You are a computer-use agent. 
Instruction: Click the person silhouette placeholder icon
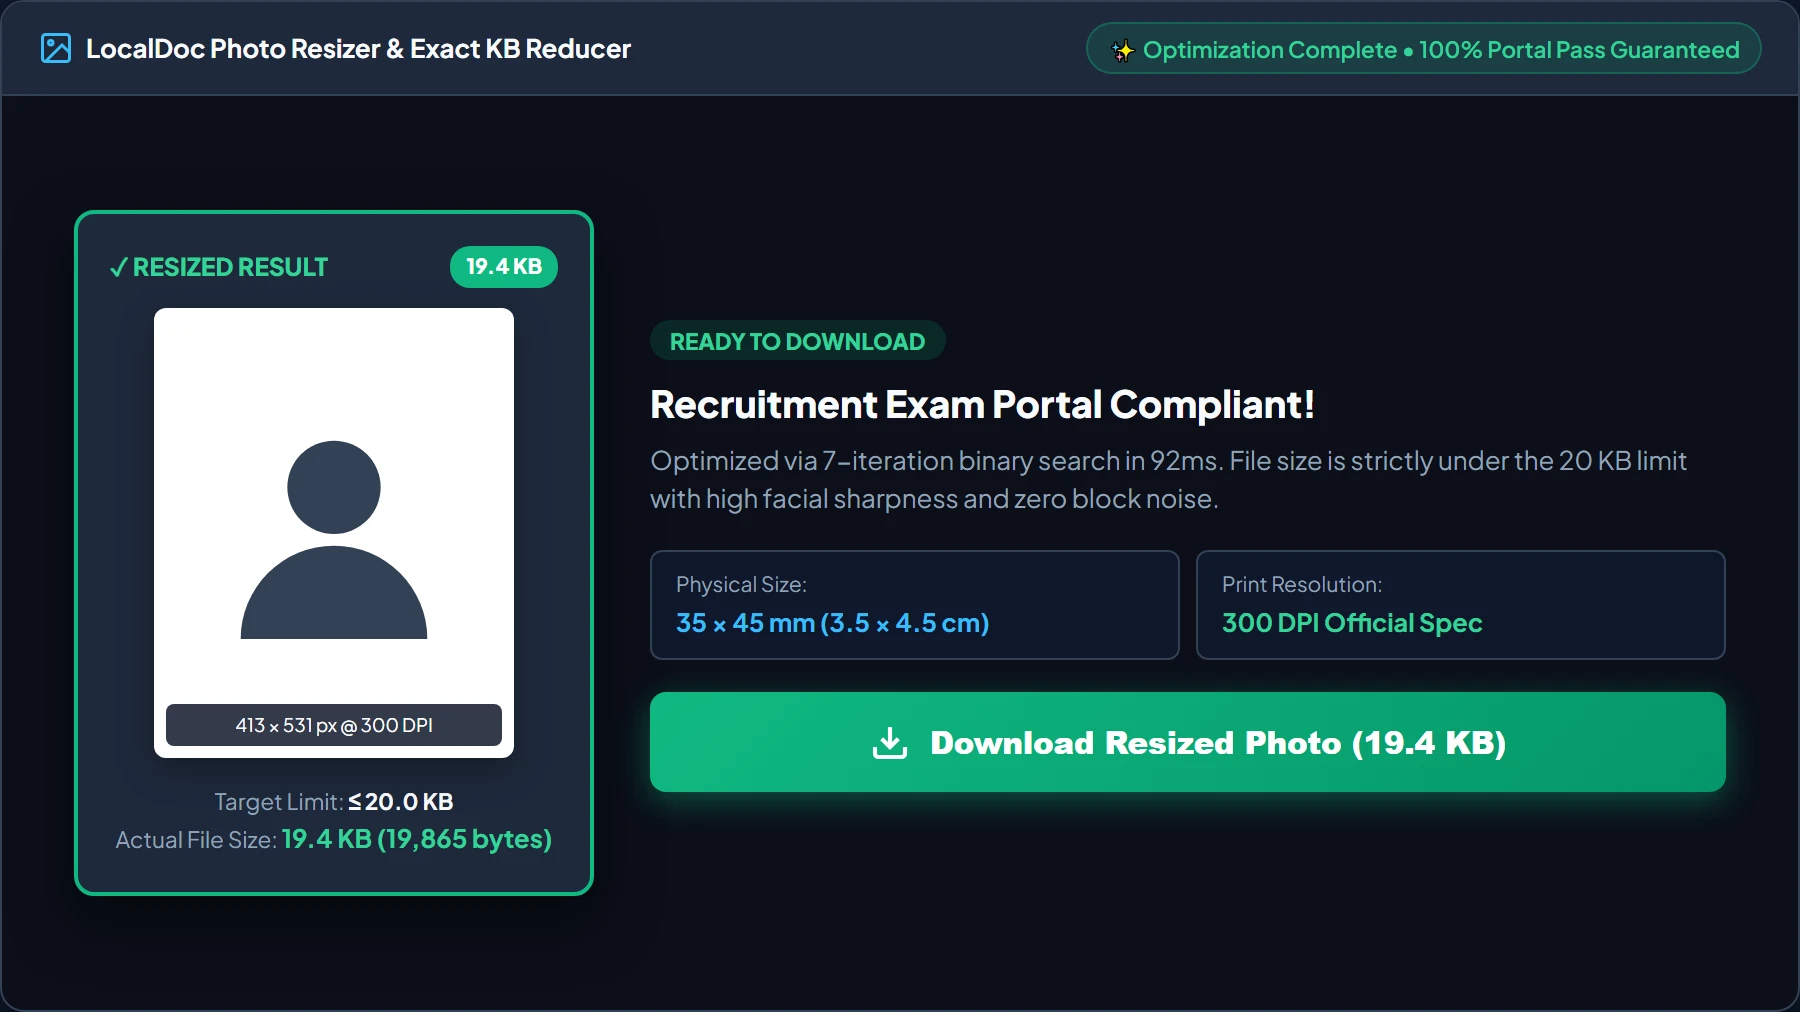tap(334, 539)
